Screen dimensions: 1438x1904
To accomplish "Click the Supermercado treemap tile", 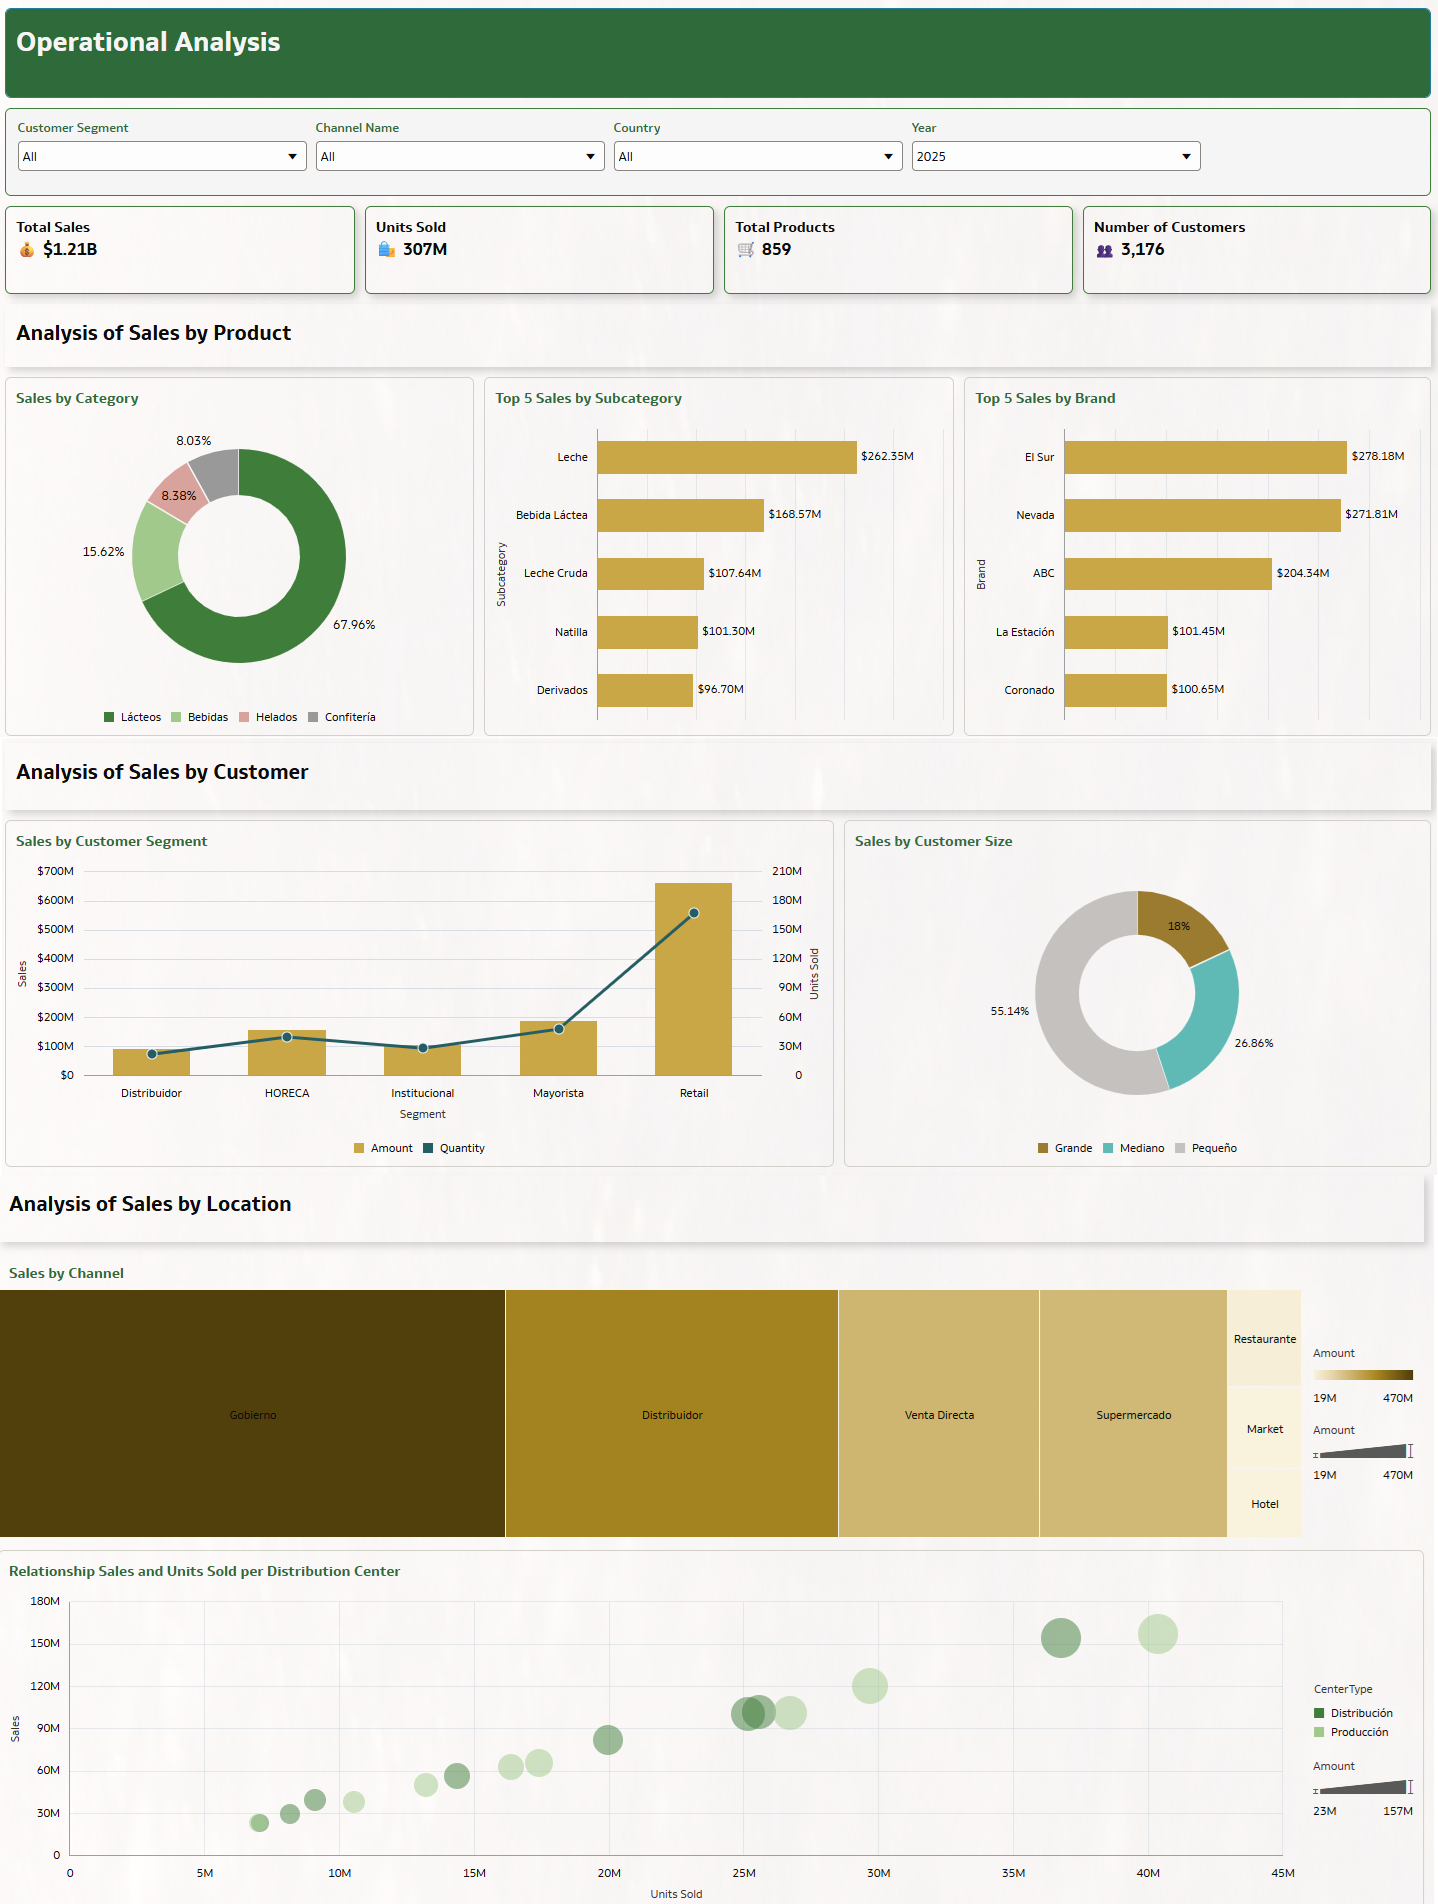I will point(1133,1413).
